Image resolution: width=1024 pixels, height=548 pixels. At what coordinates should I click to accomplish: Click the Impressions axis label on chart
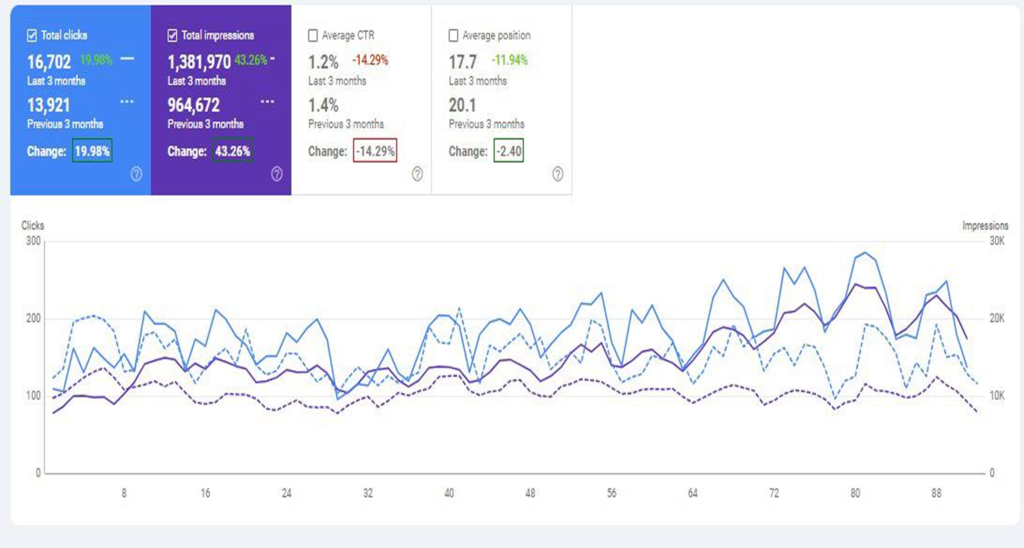pos(985,226)
